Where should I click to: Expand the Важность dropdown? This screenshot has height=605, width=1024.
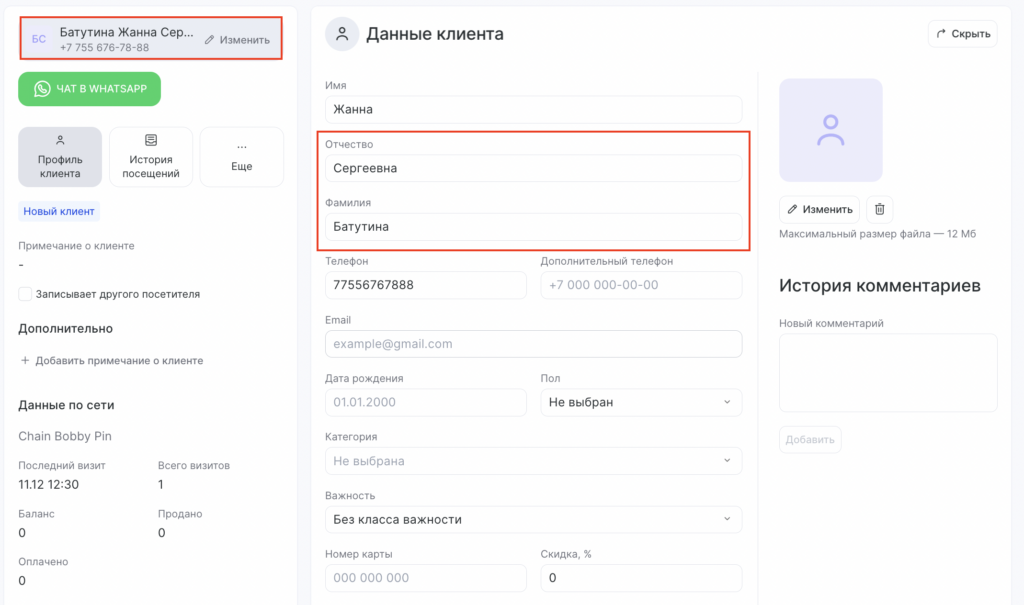(533, 520)
